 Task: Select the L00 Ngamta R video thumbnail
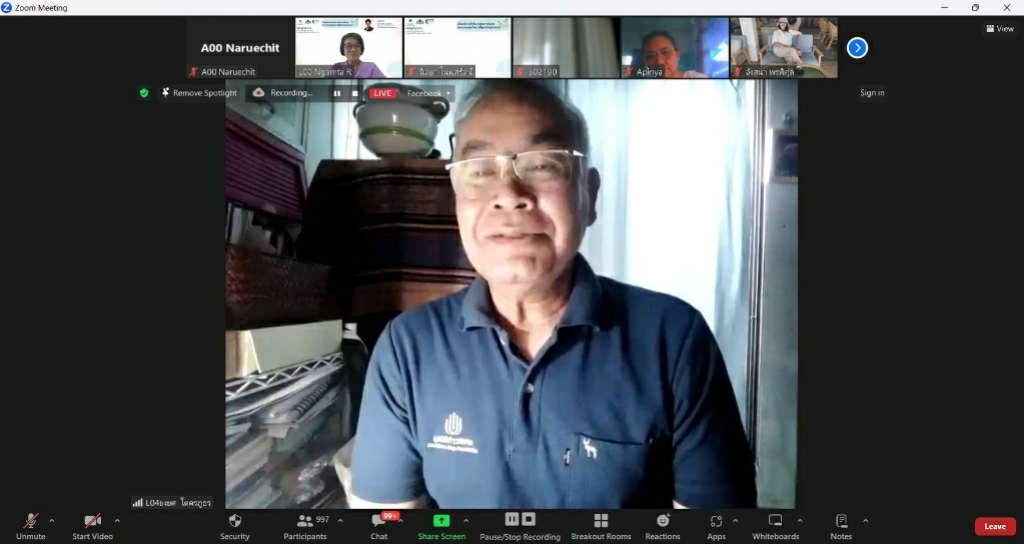click(349, 48)
